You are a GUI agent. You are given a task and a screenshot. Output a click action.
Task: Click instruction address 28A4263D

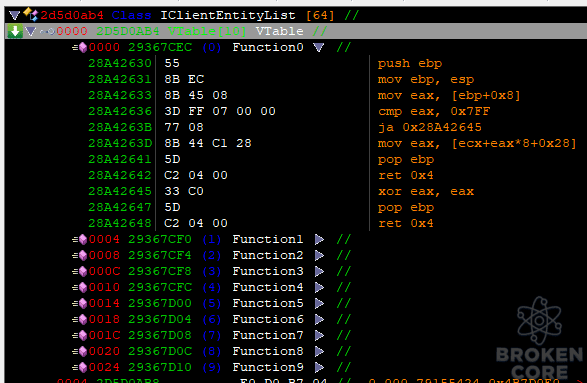120,144
